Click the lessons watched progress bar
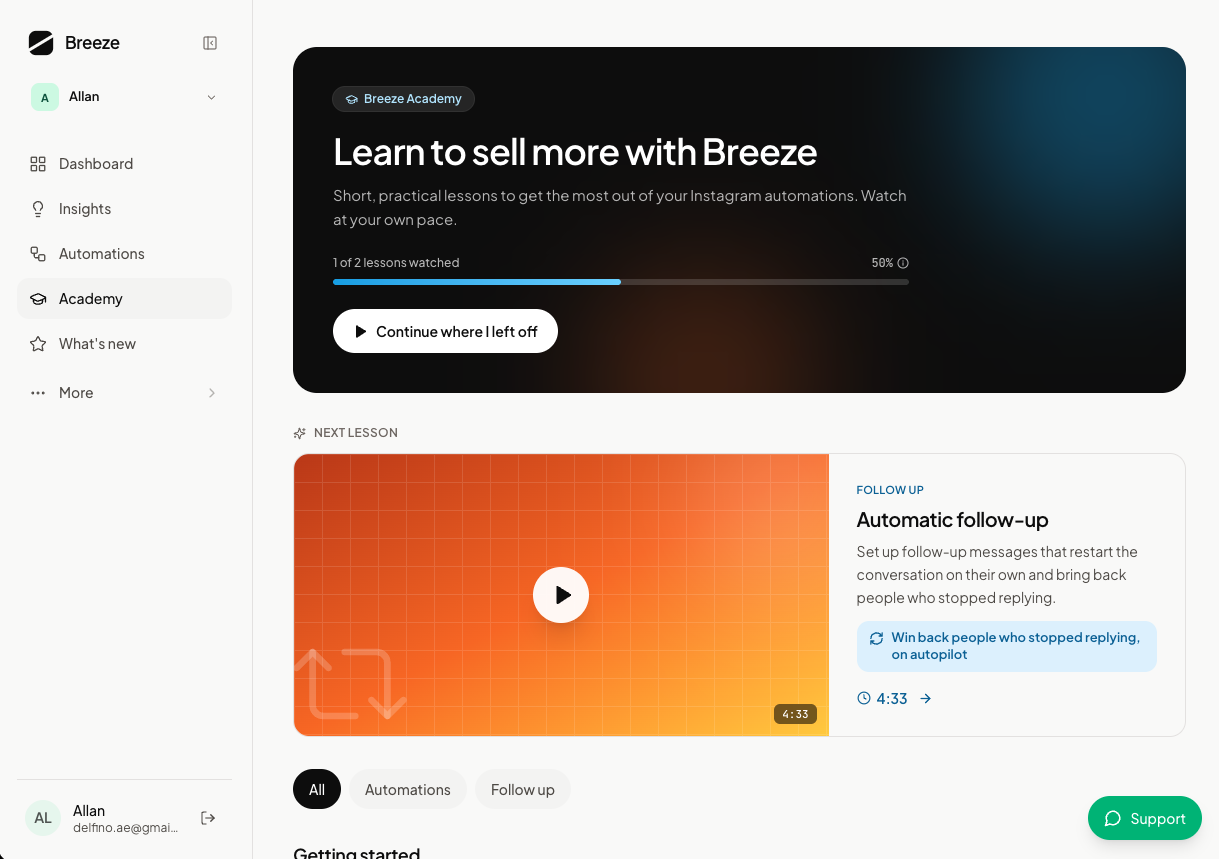 [x=621, y=282]
